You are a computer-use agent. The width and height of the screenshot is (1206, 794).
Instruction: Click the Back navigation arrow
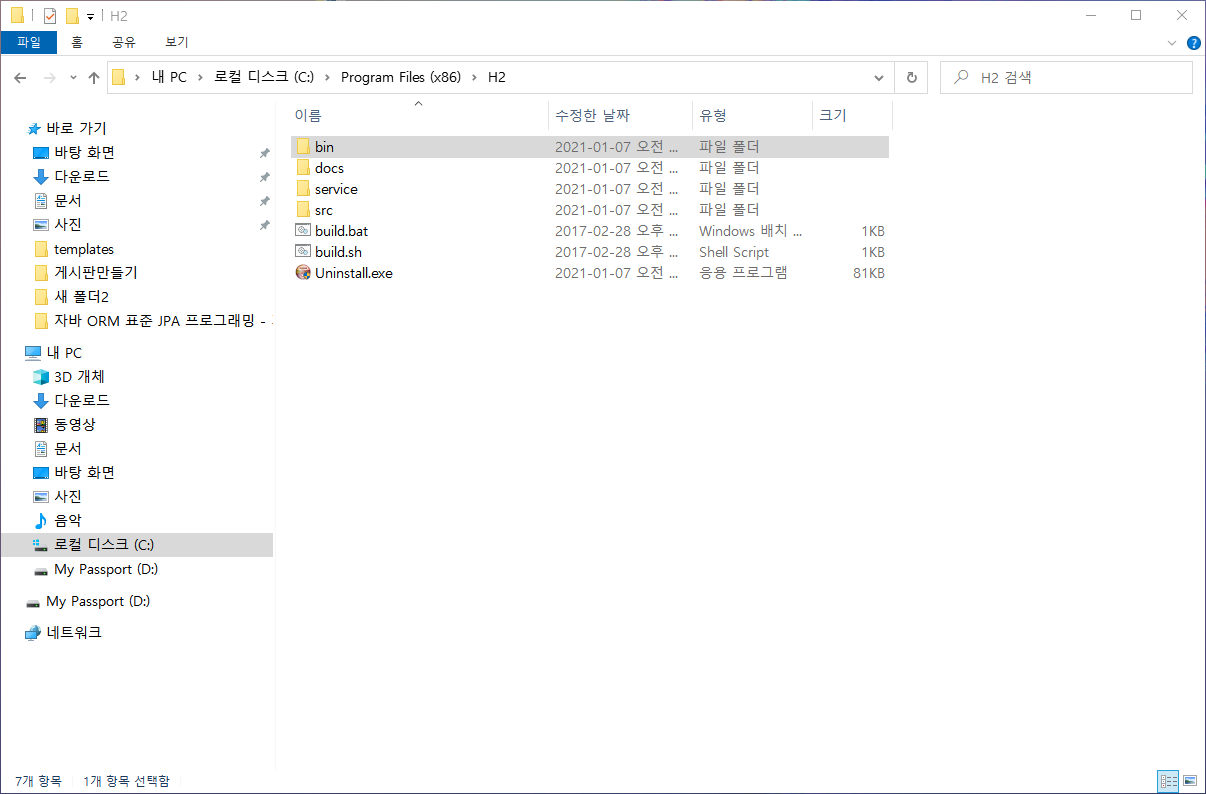[x=21, y=77]
